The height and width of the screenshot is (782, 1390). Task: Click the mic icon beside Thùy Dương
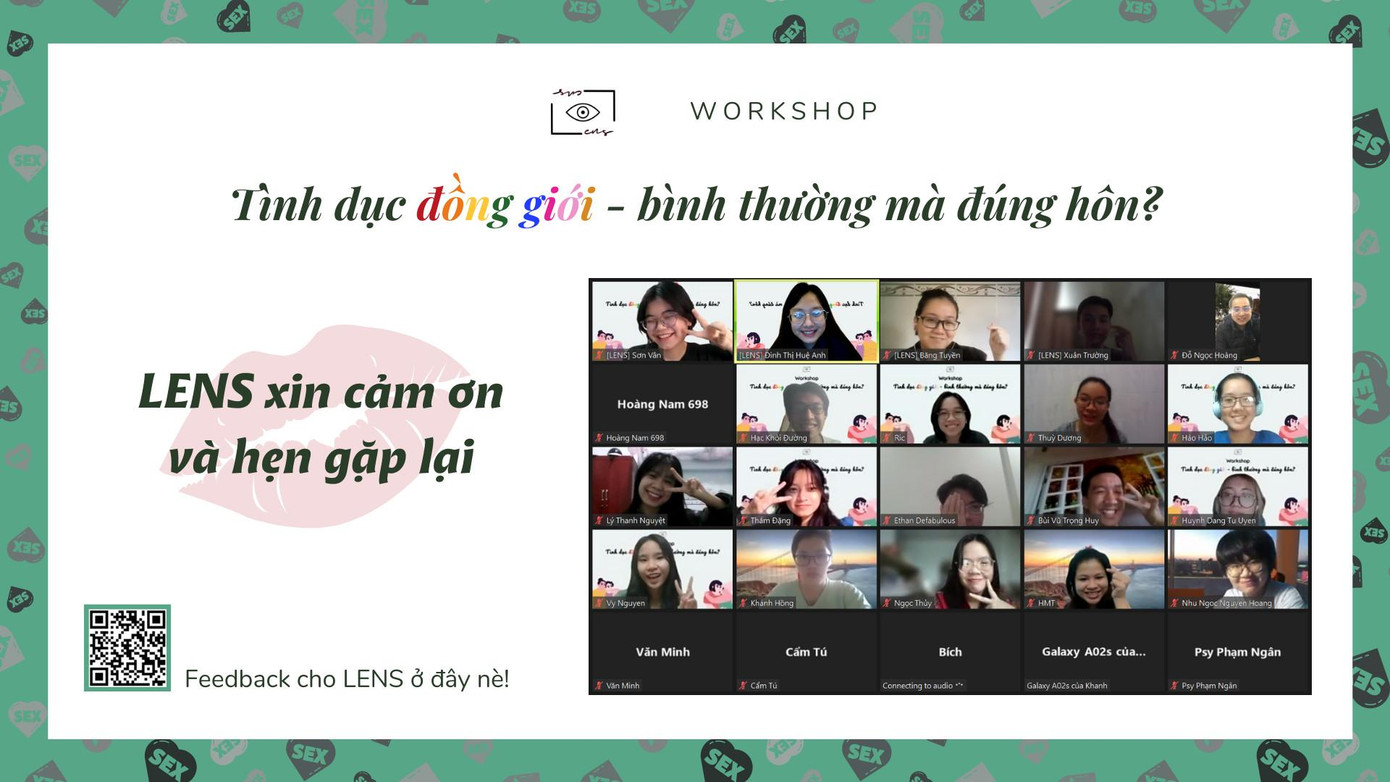(x=1031, y=437)
